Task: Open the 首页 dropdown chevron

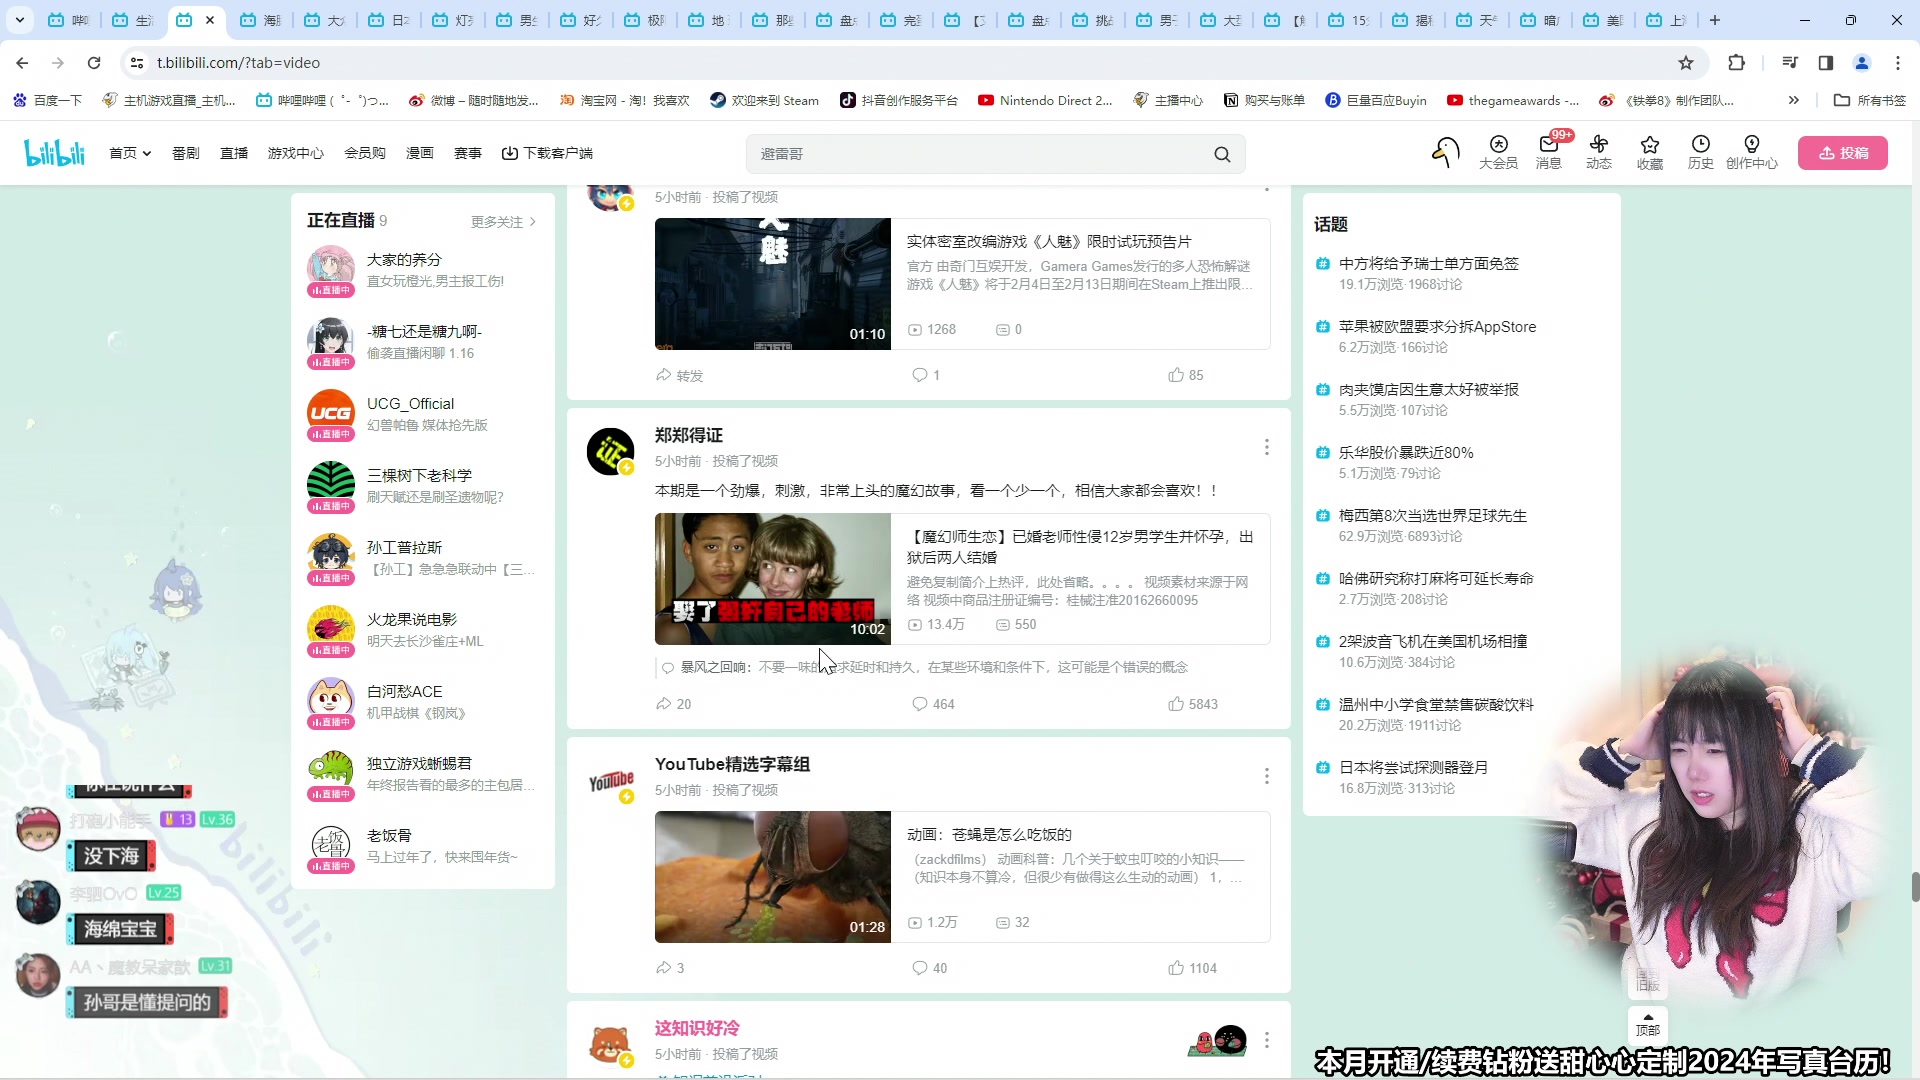Action: click(146, 153)
